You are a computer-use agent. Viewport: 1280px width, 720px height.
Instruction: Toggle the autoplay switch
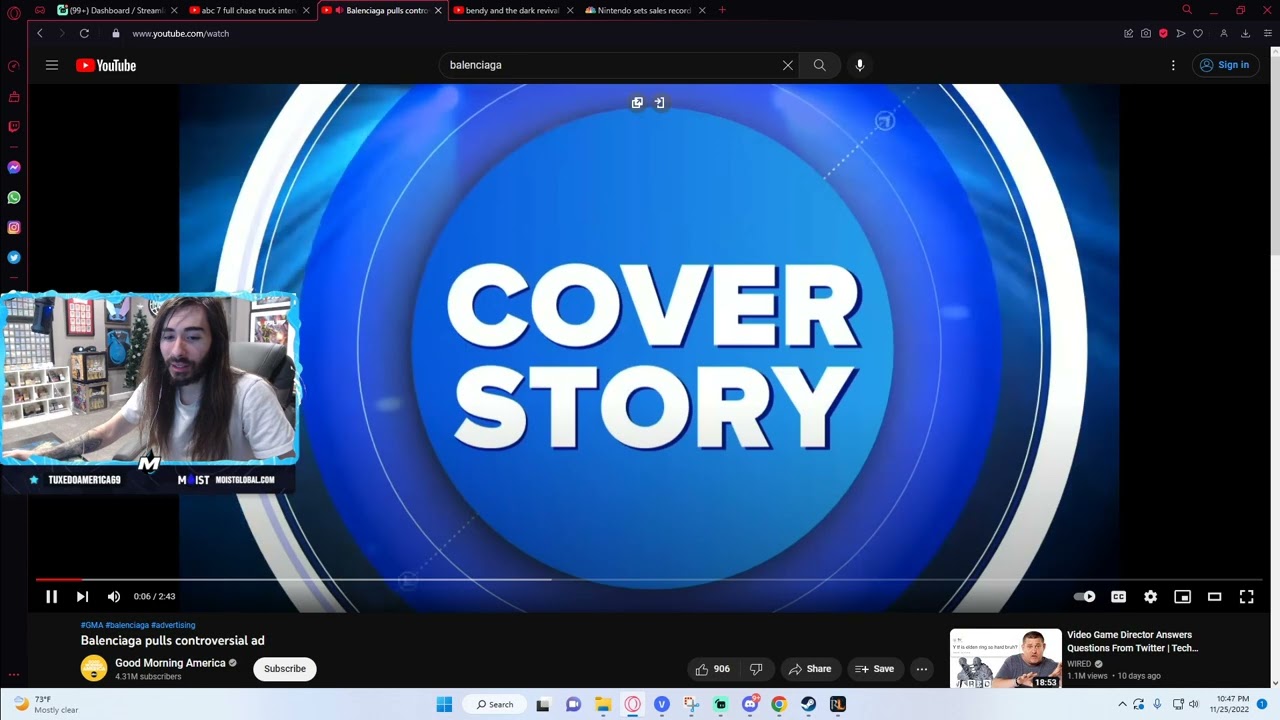coord(1085,597)
